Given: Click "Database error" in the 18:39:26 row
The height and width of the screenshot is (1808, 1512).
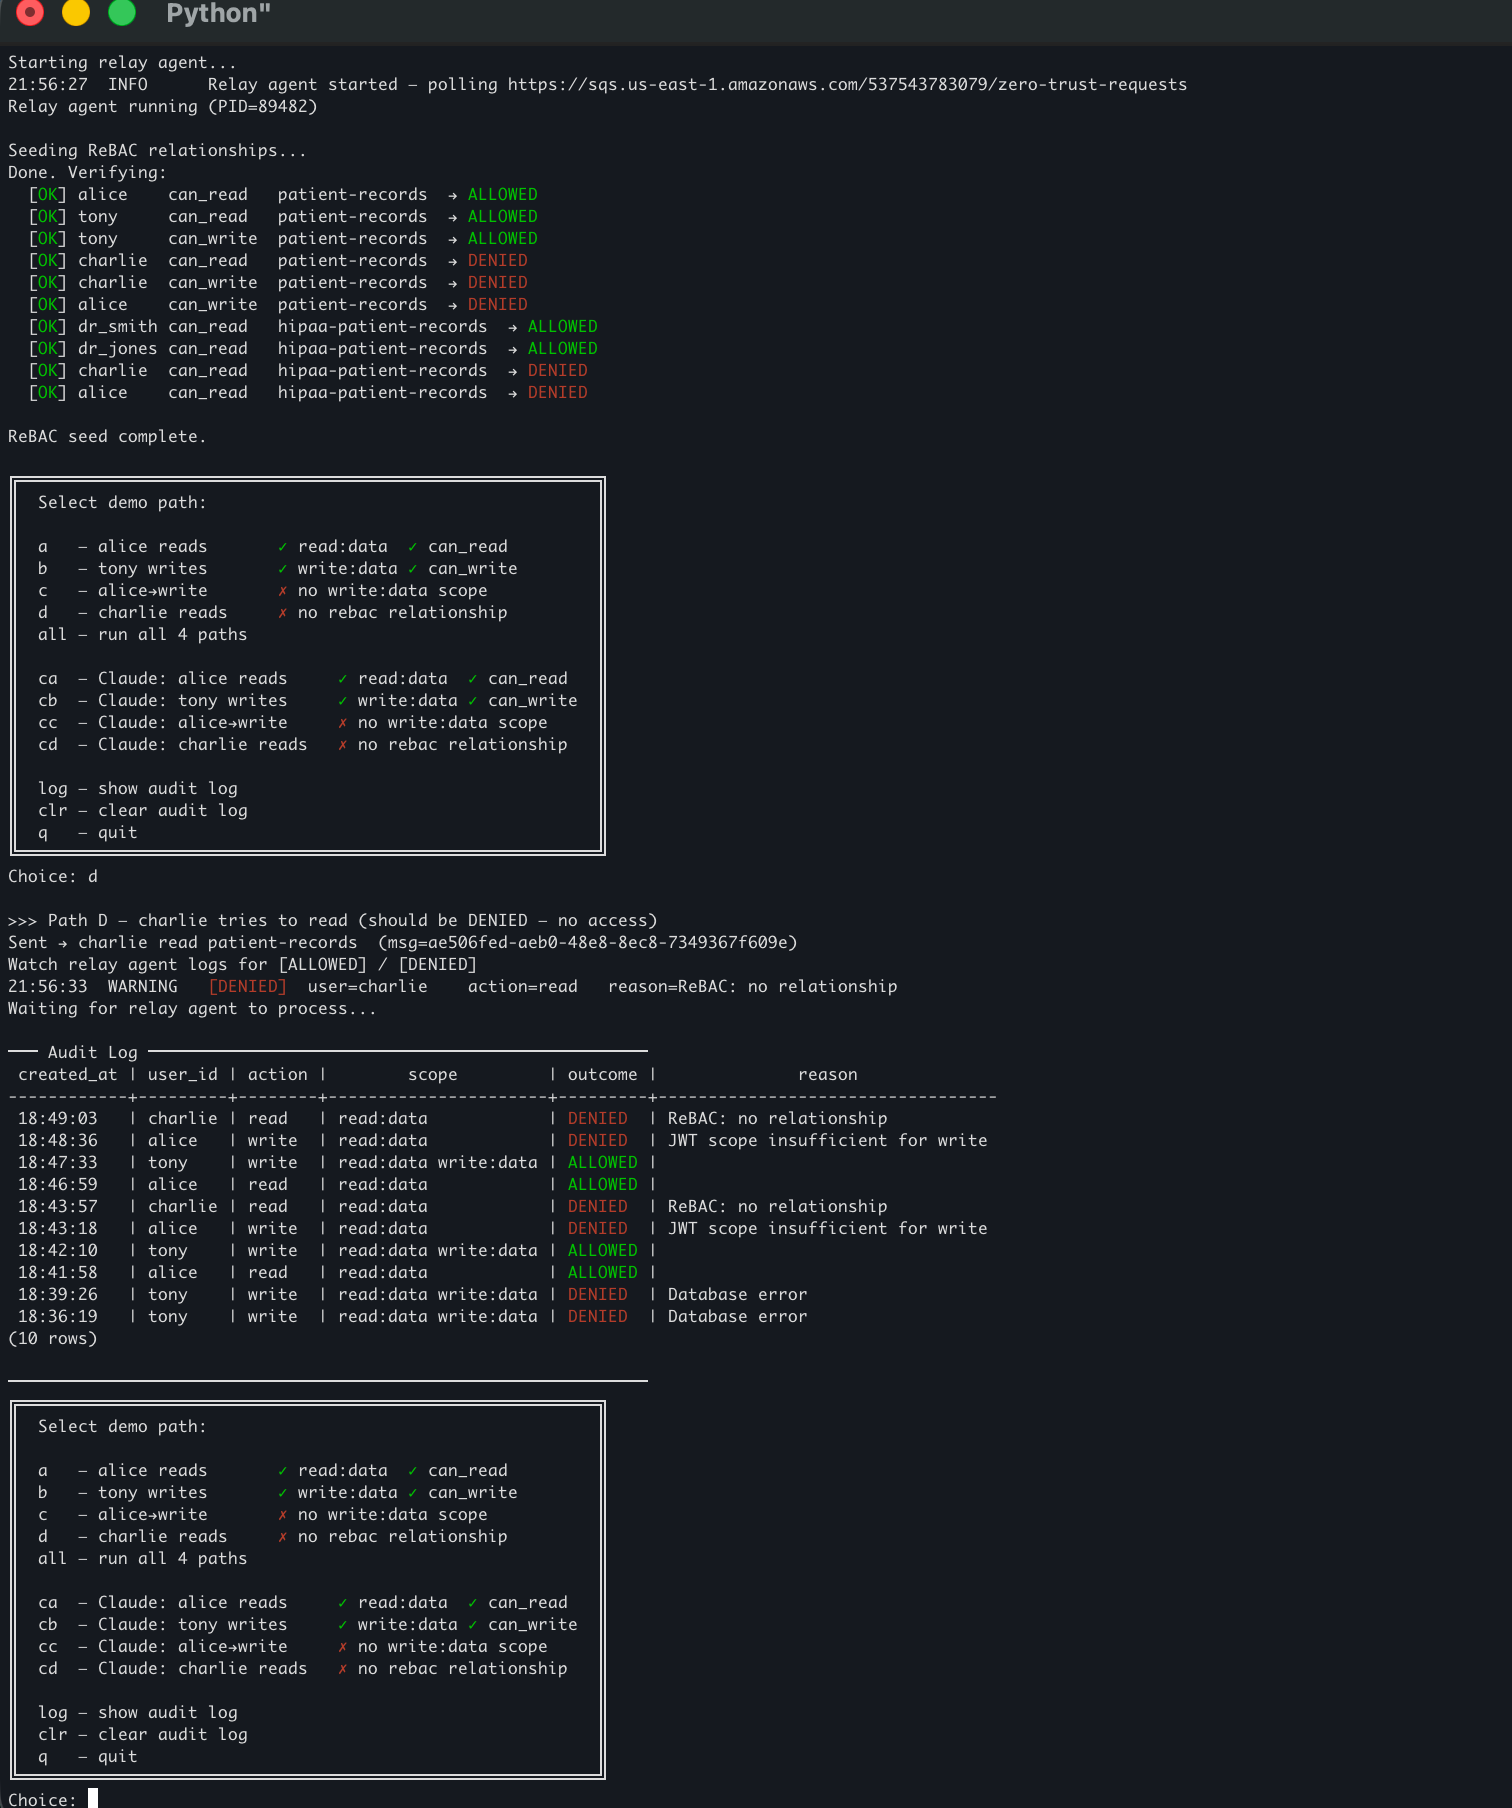Looking at the screenshot, I should coord(737,1295).
